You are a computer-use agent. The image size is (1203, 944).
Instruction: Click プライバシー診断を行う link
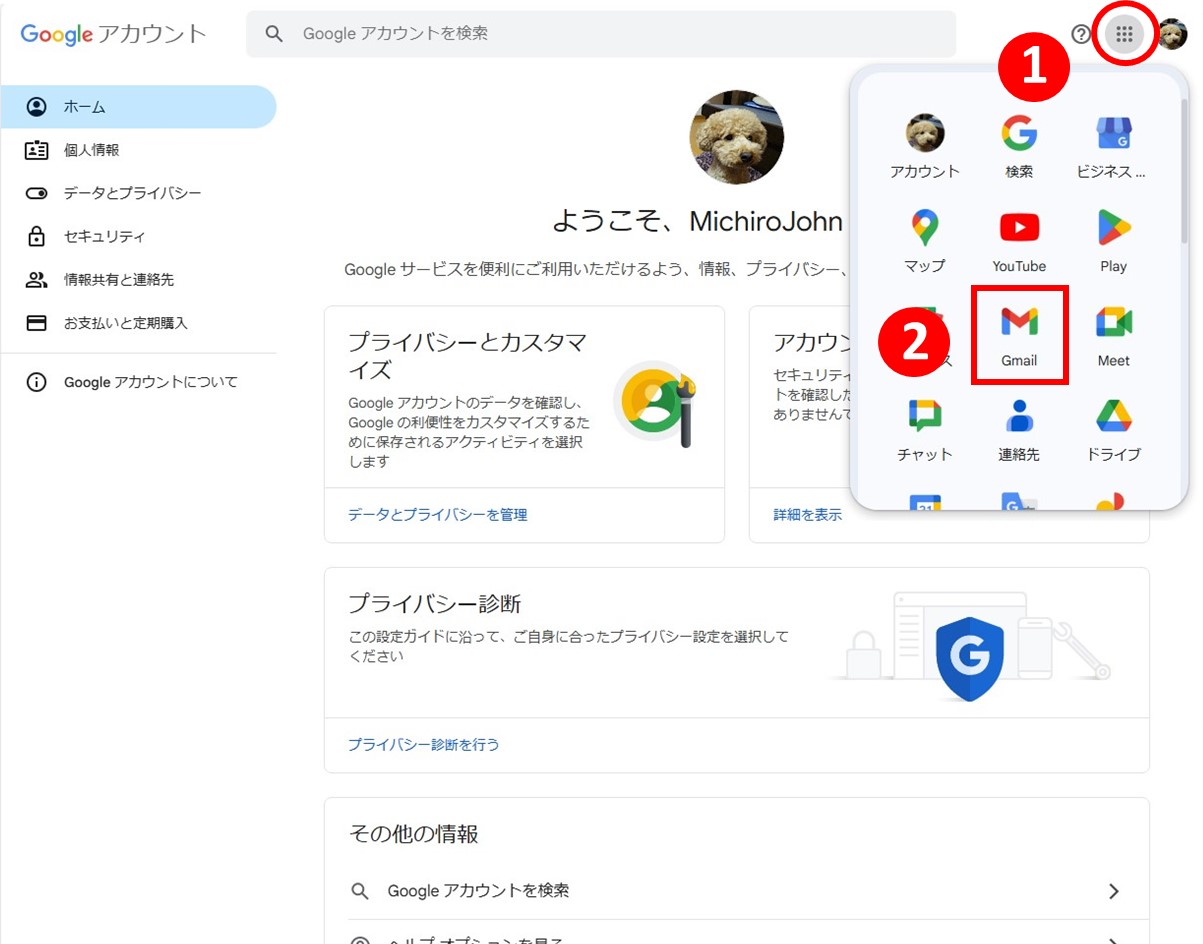(x=423, y=745)
